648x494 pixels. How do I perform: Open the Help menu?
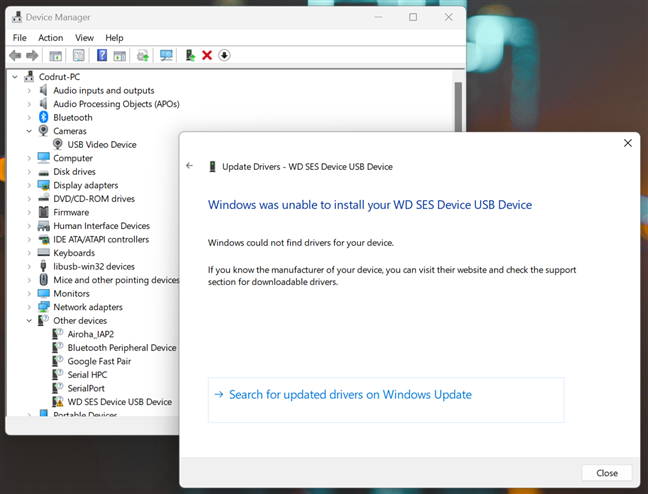tap(114, 38)
